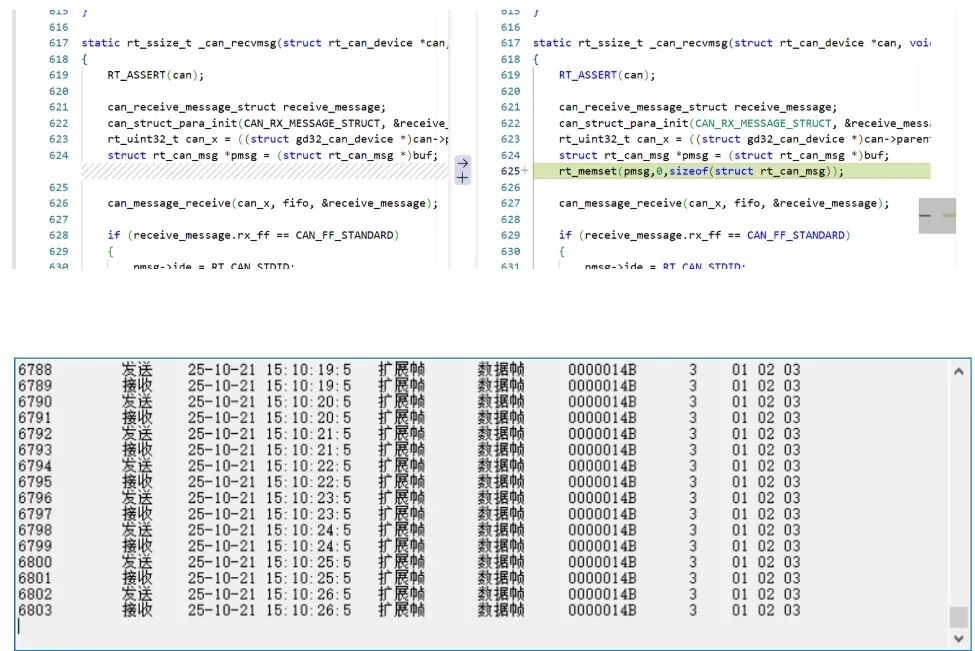
Task: Click the plus marker beside line 625
Action: [525, 171]
